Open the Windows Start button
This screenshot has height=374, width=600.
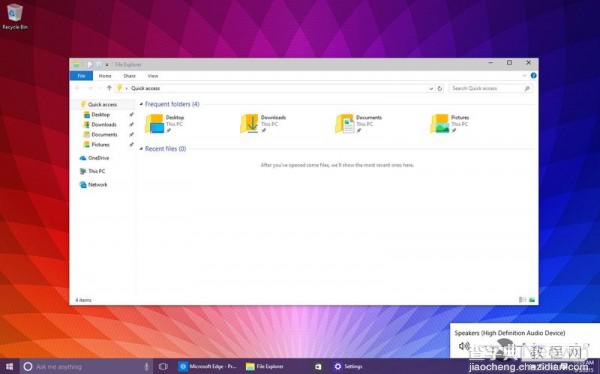(10, 367)
